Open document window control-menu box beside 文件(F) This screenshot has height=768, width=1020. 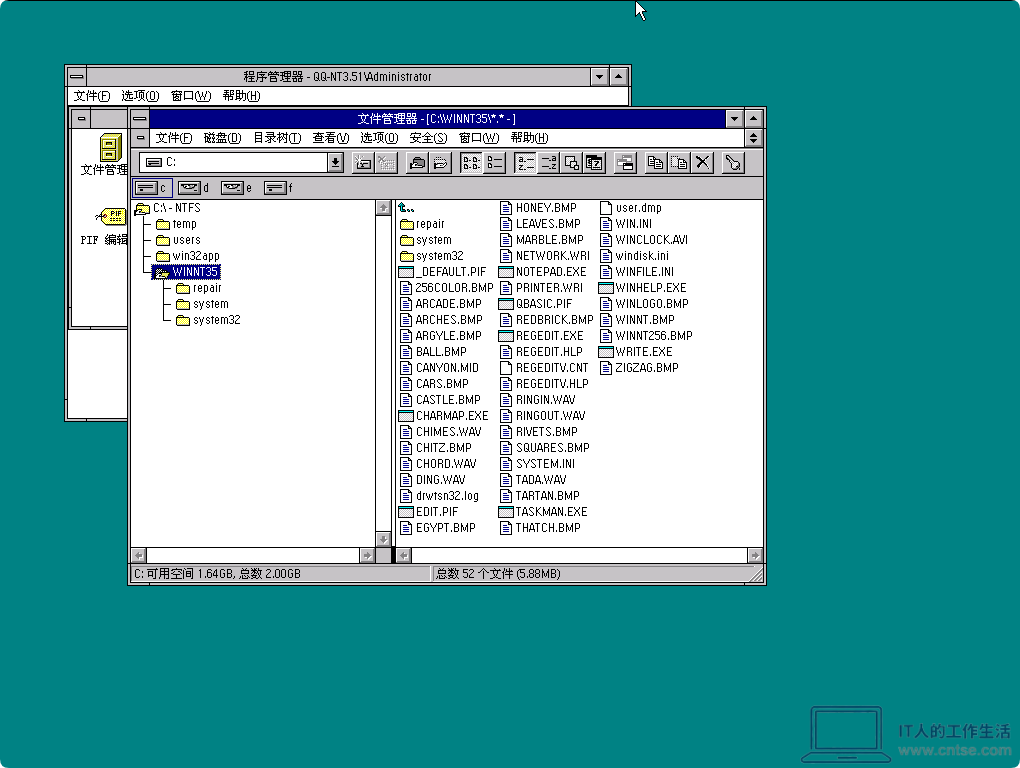click(x=140, y=138)
